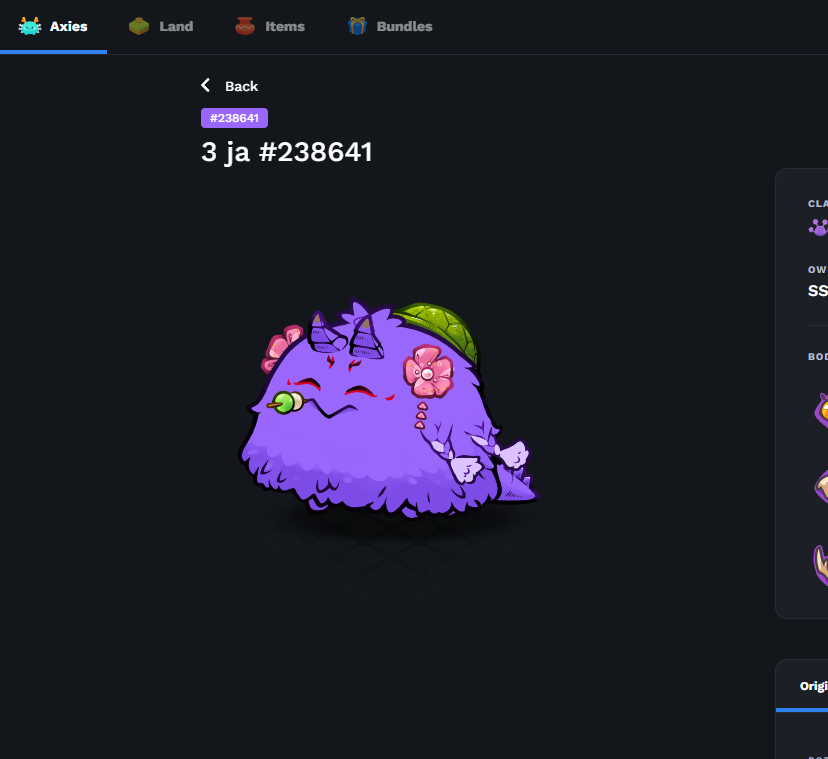Viewport: 828px width, 759px height.
Task: Select the title 3 ja #238641
Action: (287, 152)
